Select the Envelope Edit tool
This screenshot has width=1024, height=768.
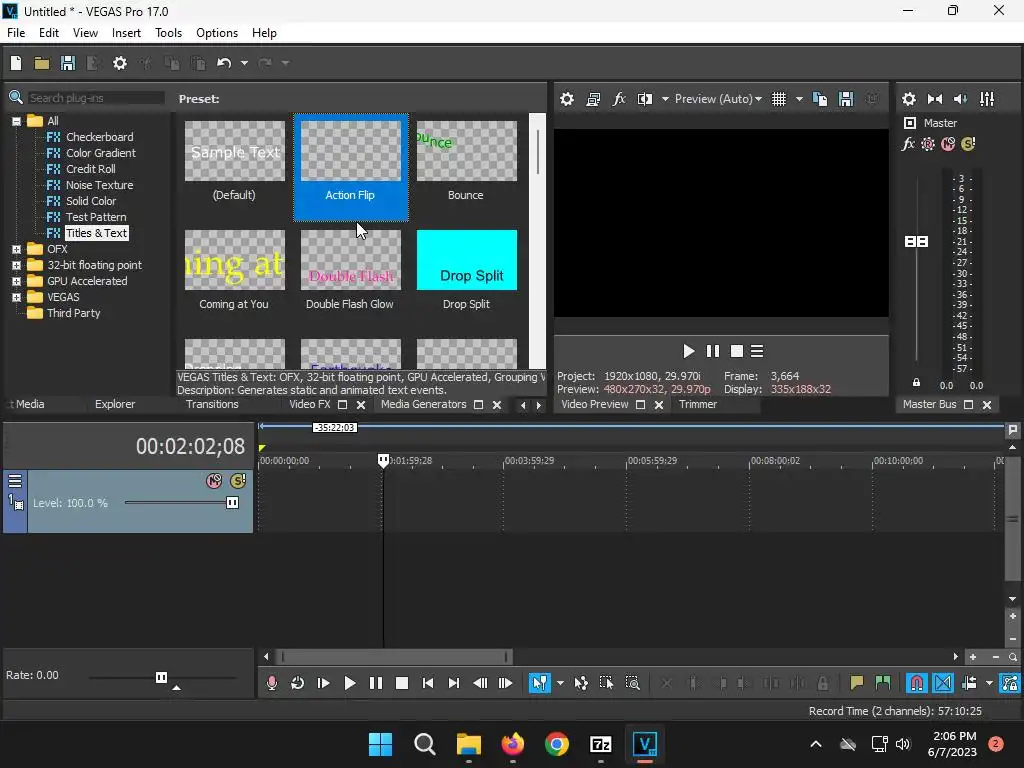pyautogui.click(x=581, y=683)
